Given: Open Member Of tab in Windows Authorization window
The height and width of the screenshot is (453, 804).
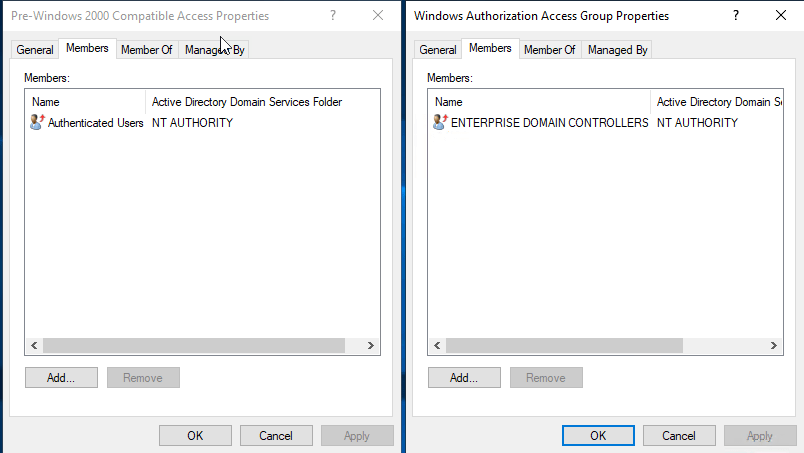Looking at the screenshot, I should point(550,50).
